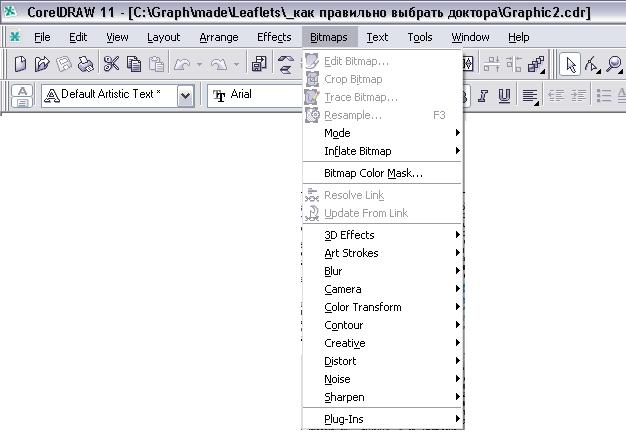
Task: Expand the Distort submenu
Action: [382, 361]
